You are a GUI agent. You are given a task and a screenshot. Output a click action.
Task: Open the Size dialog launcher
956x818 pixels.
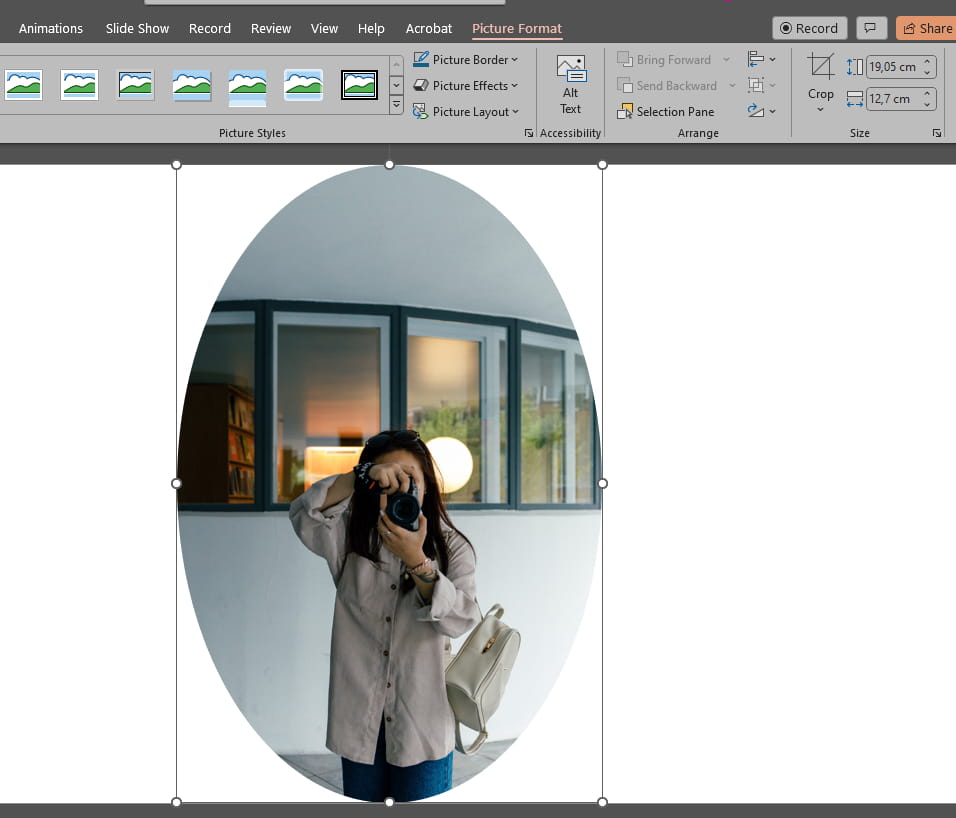(936, 133)
